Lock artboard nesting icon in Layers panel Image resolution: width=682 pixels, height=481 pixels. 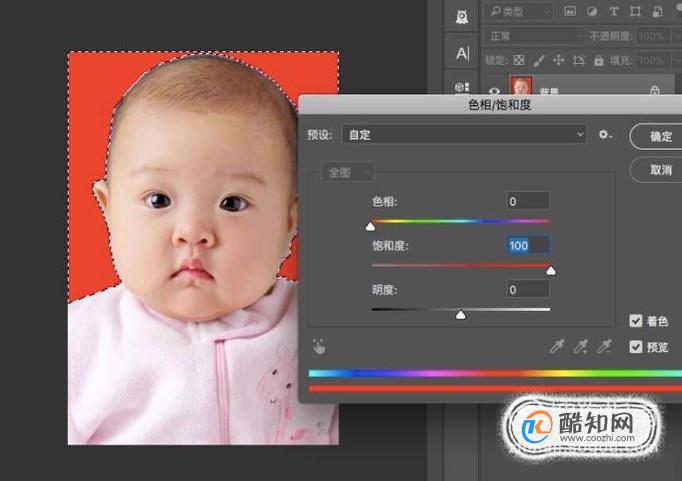tap(578, 60)
